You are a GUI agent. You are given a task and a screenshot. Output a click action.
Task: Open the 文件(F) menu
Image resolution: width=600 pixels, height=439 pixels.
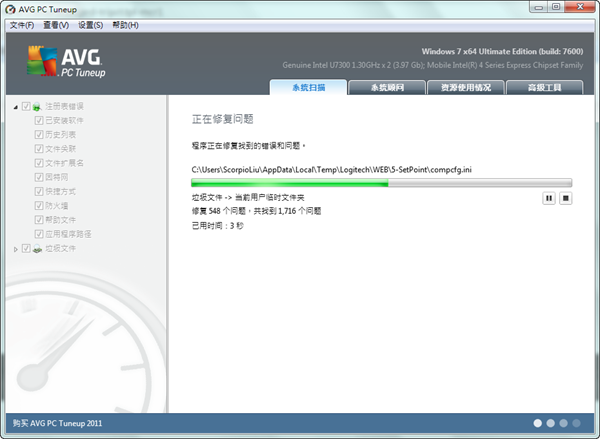(22, 25)
